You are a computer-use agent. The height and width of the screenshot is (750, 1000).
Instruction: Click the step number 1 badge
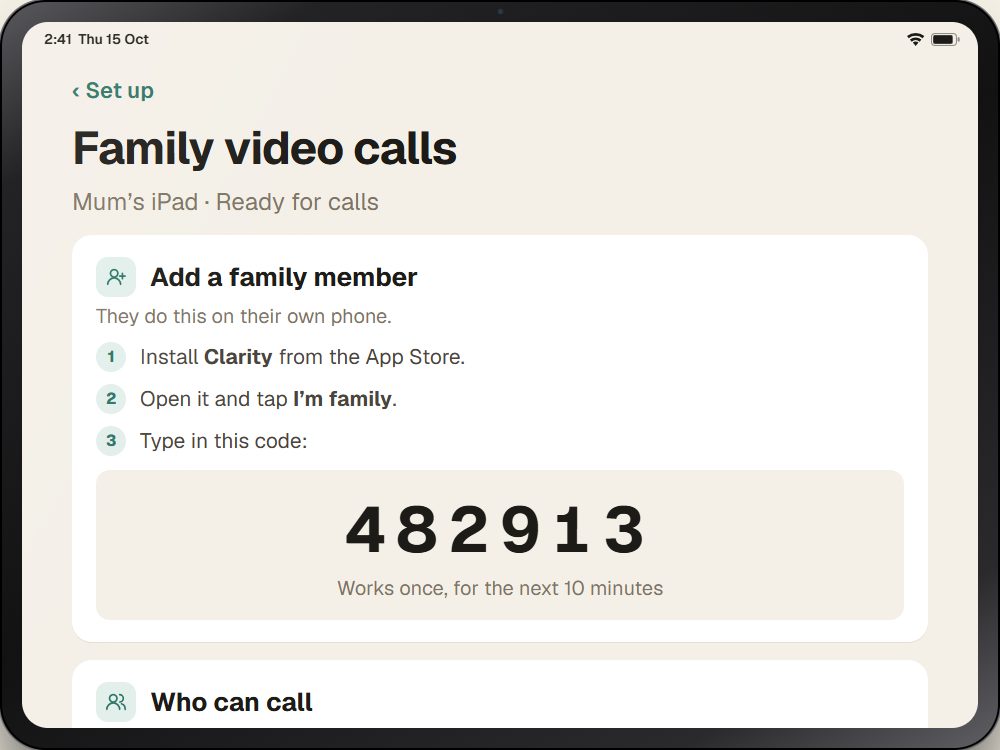(111, 357)
